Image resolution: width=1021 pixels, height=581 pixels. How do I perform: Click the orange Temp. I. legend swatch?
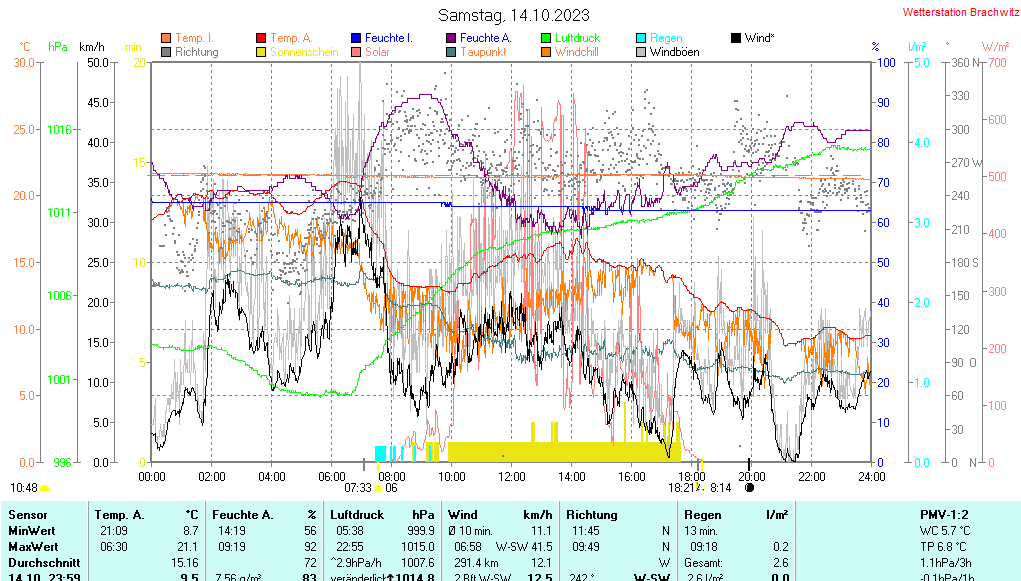coord(166,38)
